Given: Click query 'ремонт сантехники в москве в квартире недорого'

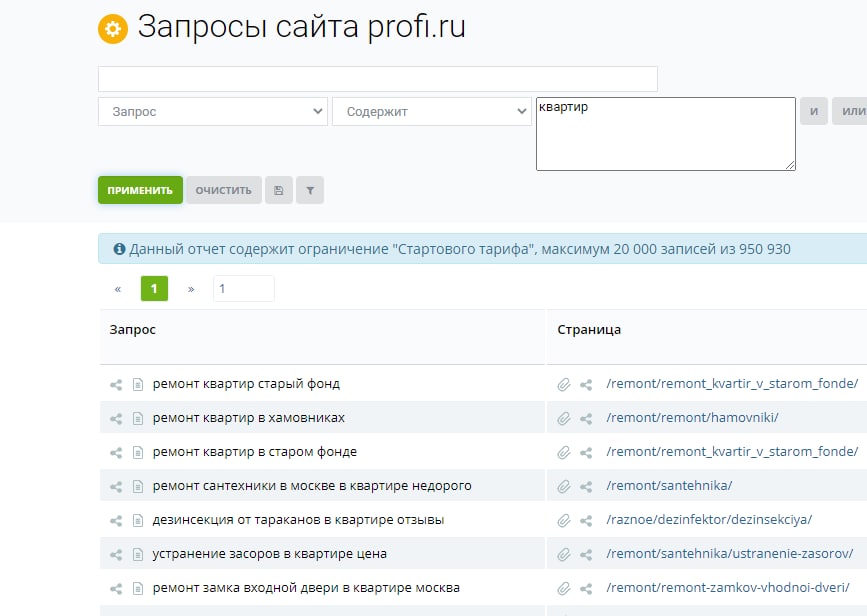Looking at the screenshot, I should pyautogui.click(x=312, y=486).
